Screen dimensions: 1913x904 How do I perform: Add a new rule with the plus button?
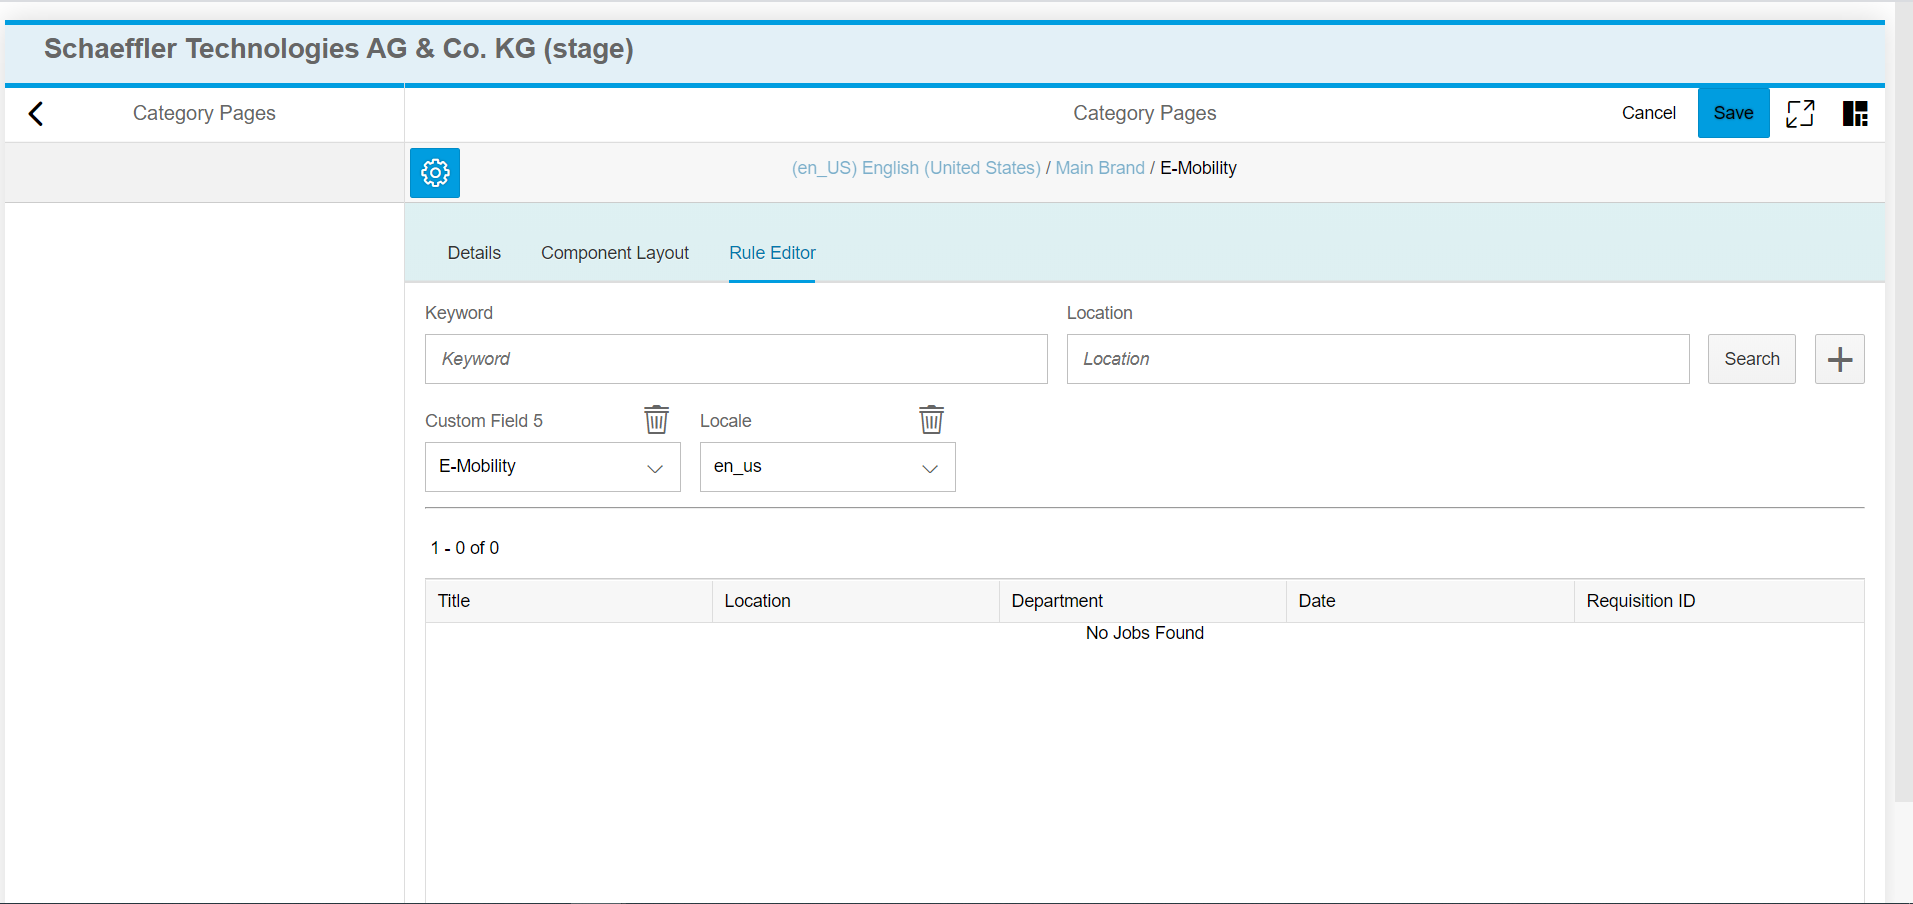[x=1840, y=359]
